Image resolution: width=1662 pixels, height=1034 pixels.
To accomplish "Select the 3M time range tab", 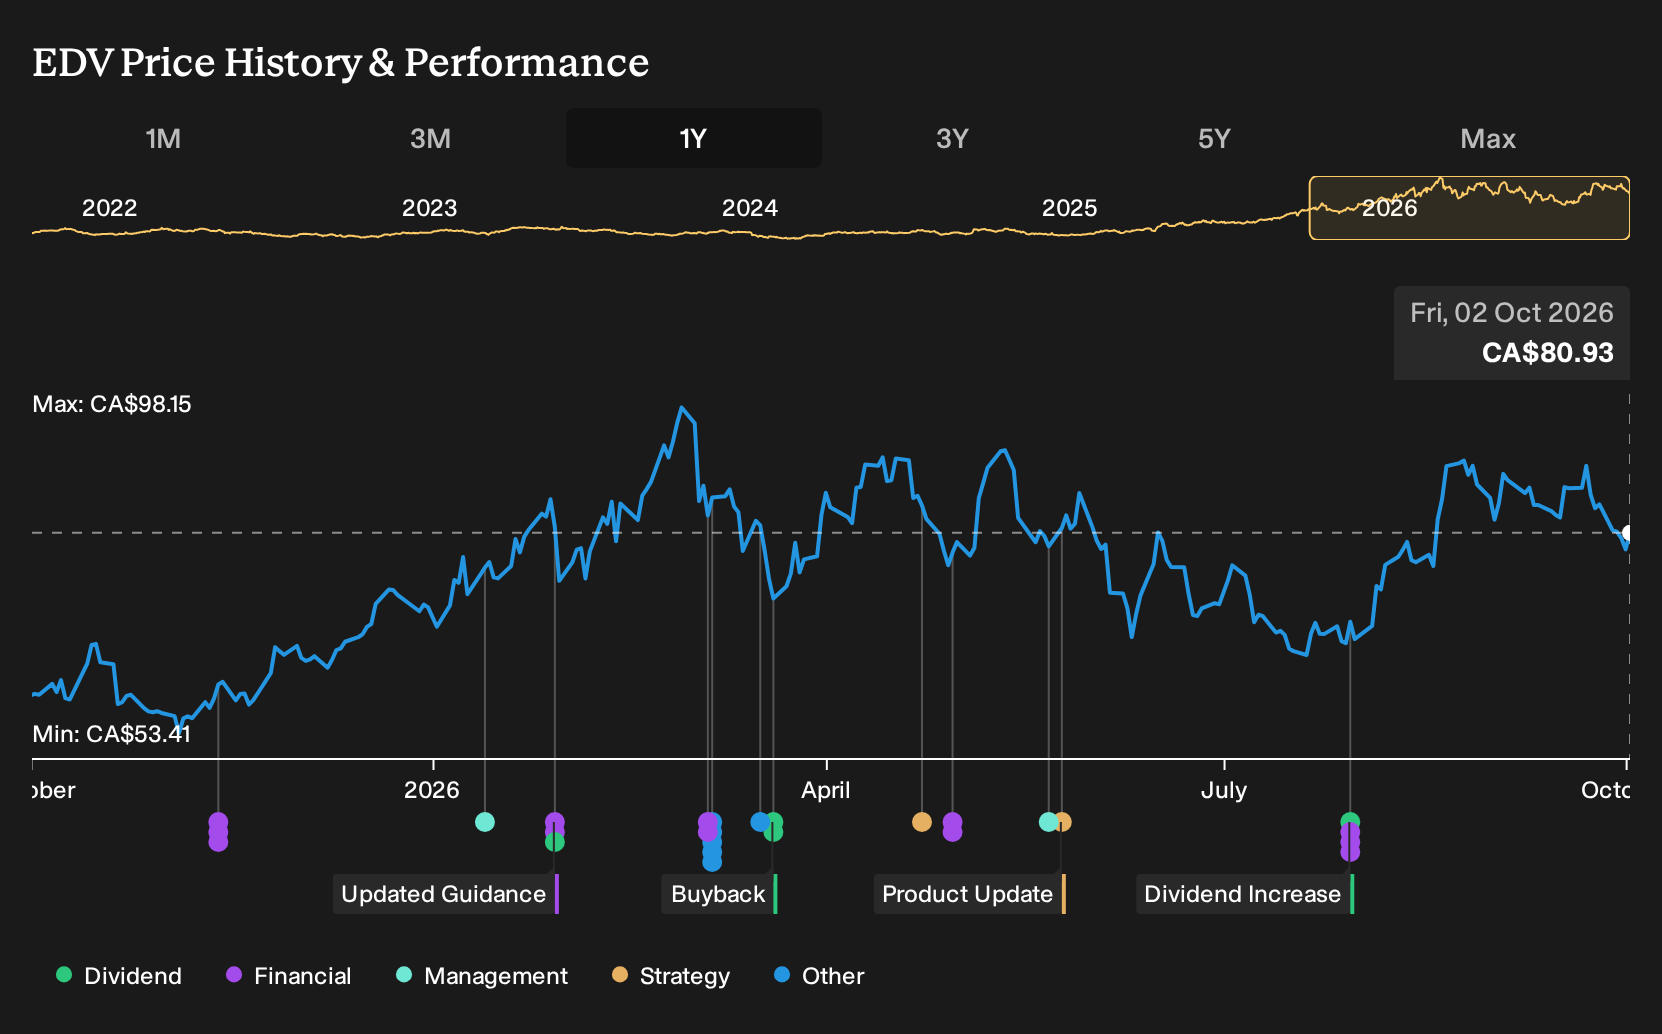I will tap(430, 138).
